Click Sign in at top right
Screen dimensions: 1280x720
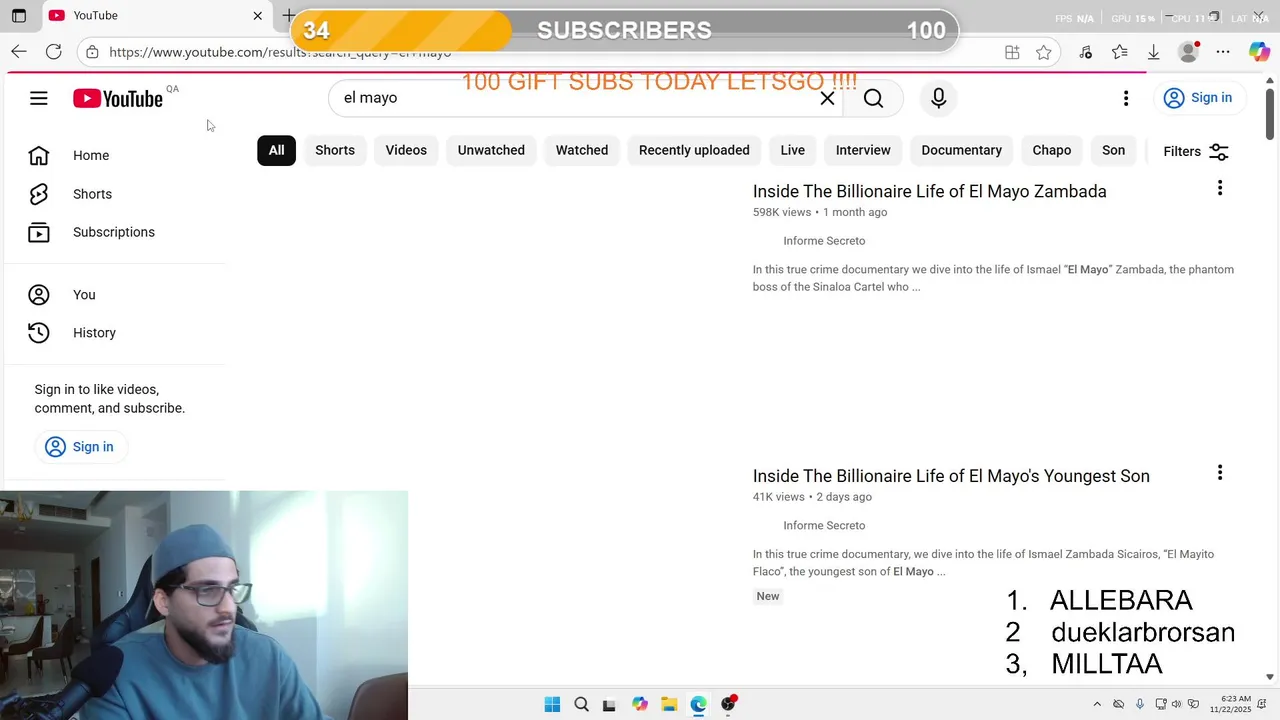click(1198, 98)
